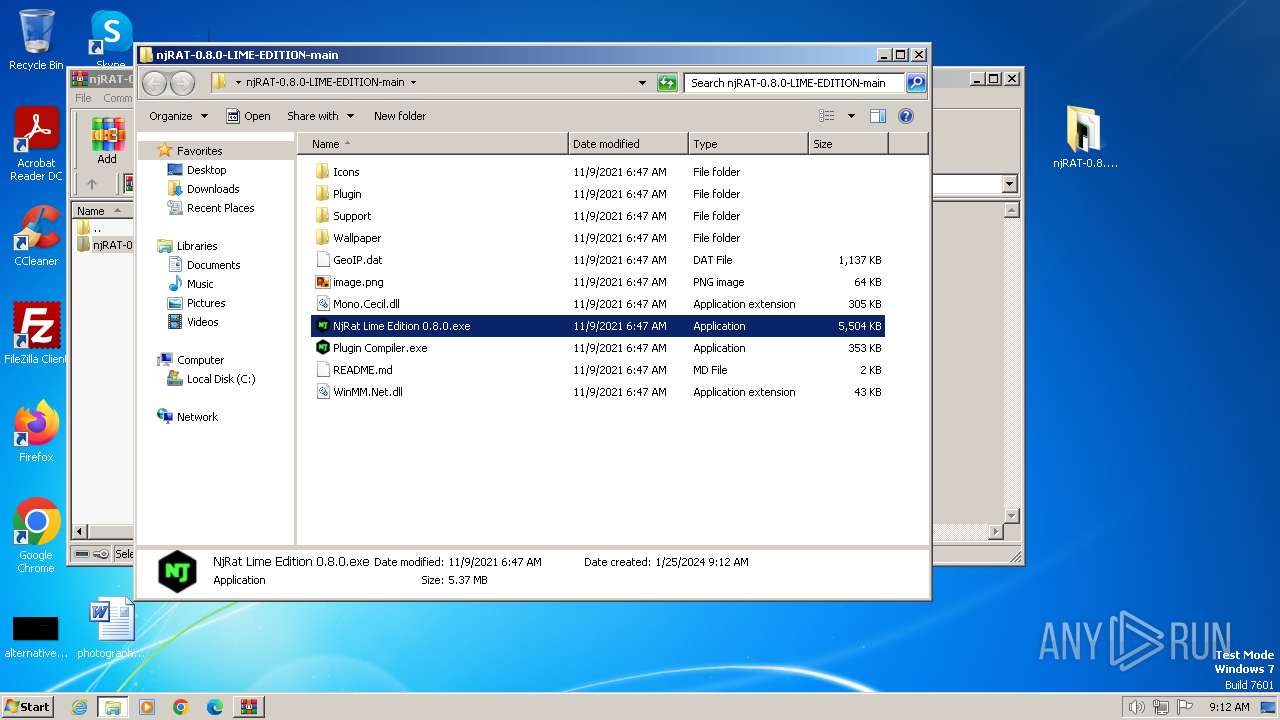Click the search njRAT folder field
The width and height of the screenshot is (1280, 720).
tap(795, 83)
